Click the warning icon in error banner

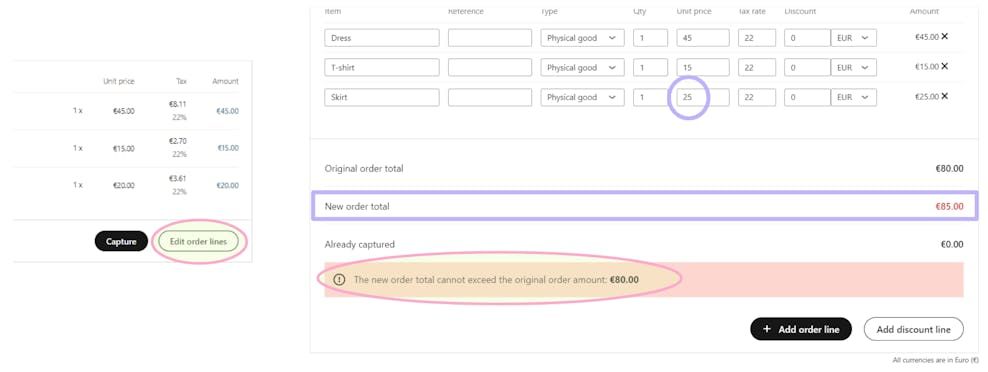tap(339, 279)
